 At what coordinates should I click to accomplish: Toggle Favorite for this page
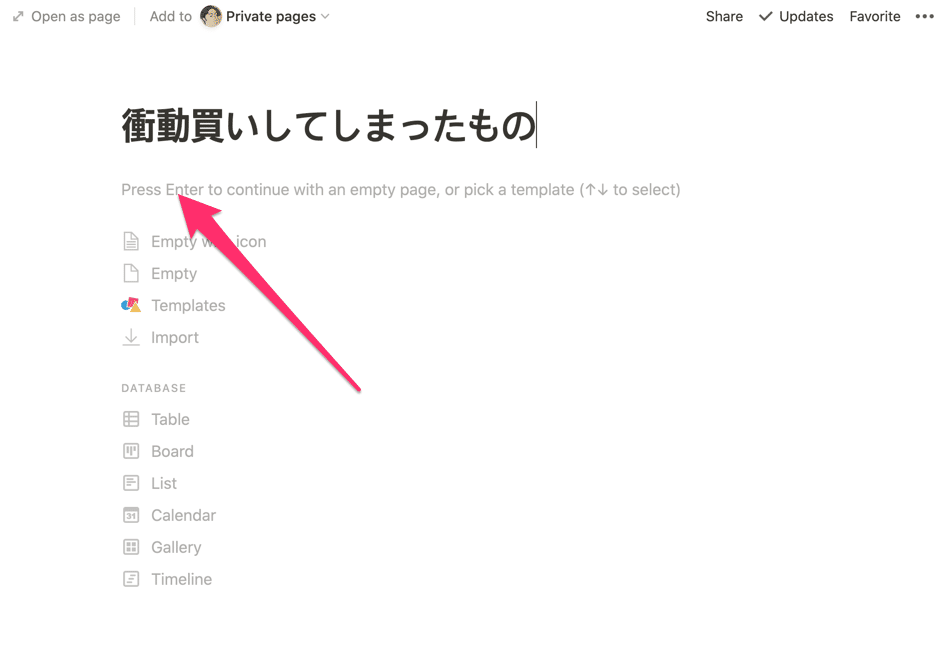coord(875,16)
